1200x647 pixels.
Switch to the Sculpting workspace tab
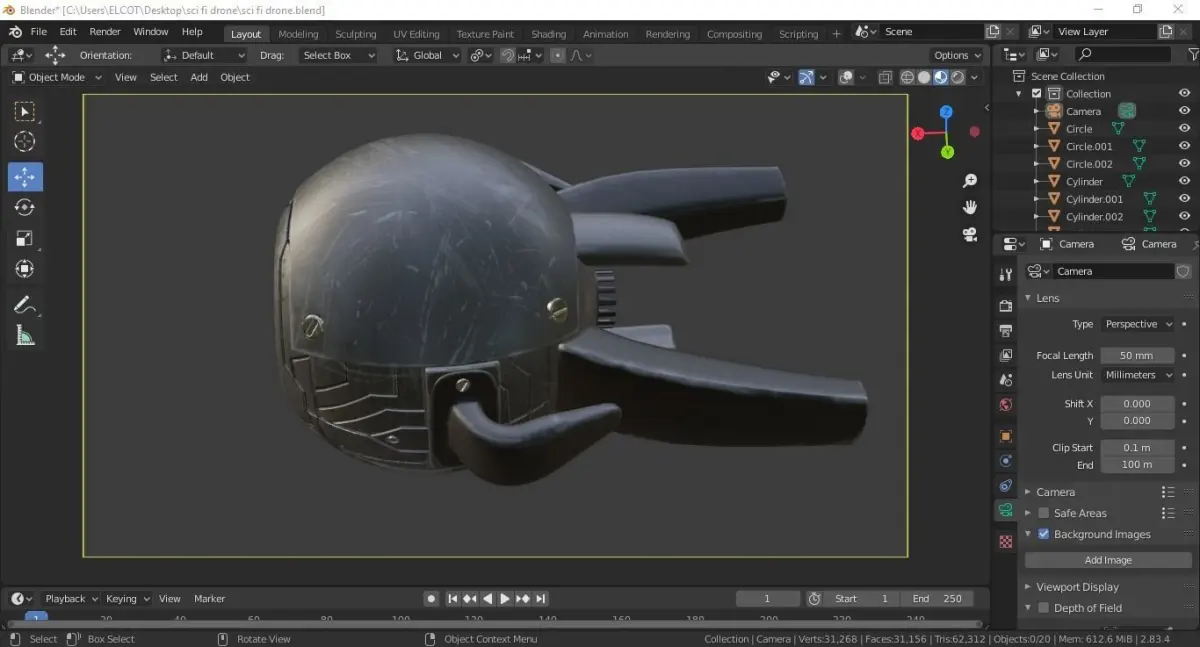355,34
